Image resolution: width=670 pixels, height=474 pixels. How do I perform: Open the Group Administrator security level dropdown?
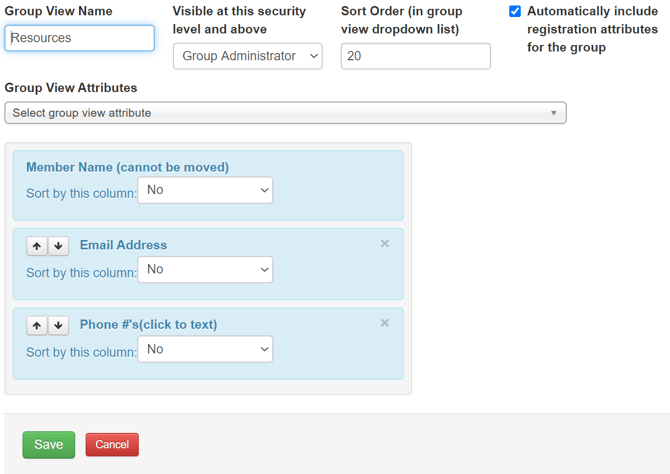coord(248,56)
